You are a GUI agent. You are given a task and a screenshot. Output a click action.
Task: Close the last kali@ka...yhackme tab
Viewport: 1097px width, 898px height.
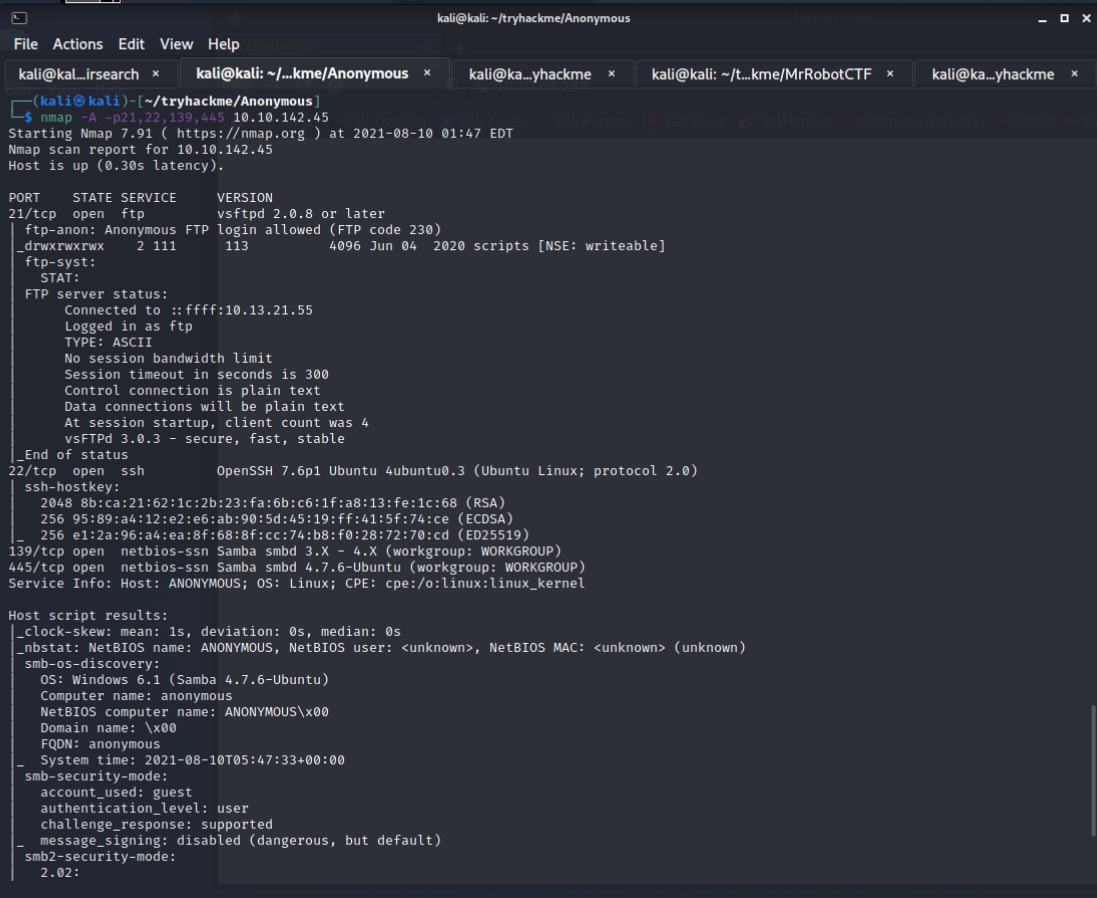(x=1076, y=74)
